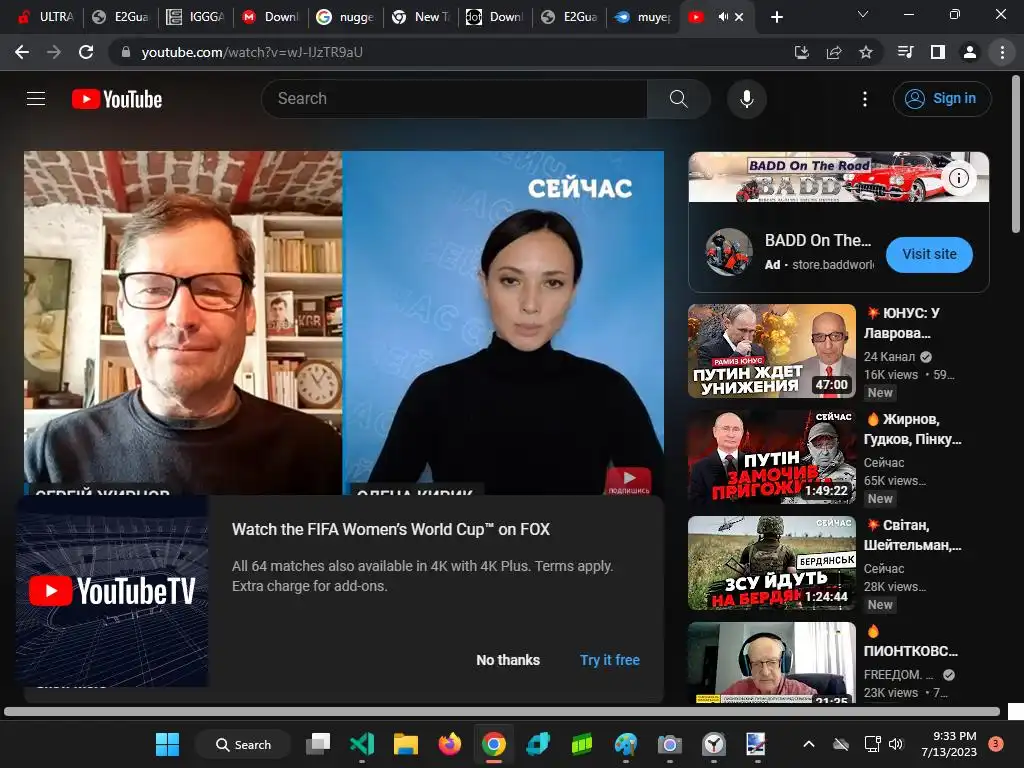Go to YouTube home via logo
This screenshot has width=1024, height=768.
[117, 99]
